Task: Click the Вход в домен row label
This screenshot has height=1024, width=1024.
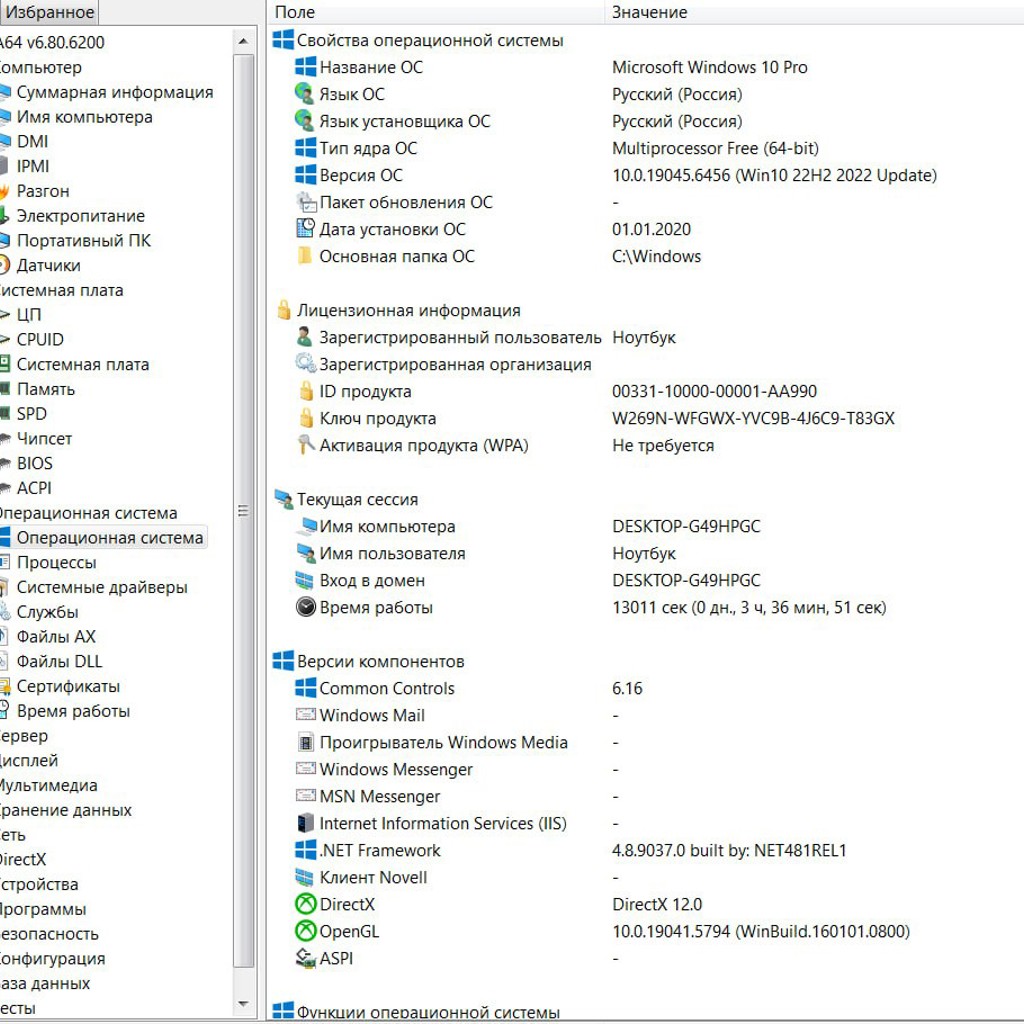Action: [x=372, y=581]
